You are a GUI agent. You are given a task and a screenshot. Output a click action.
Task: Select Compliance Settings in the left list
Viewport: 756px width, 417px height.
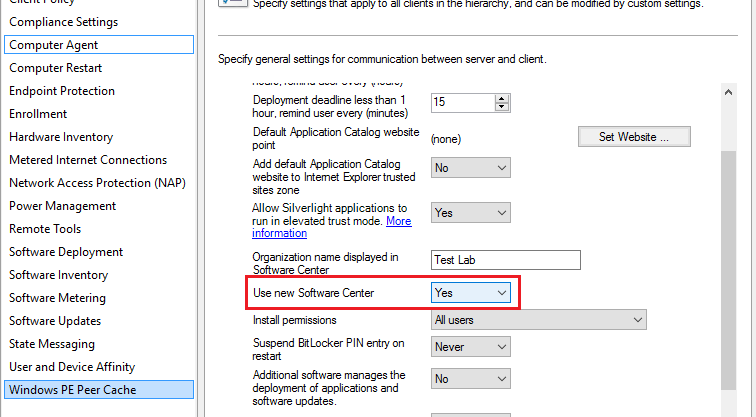(x=63, y=22)
